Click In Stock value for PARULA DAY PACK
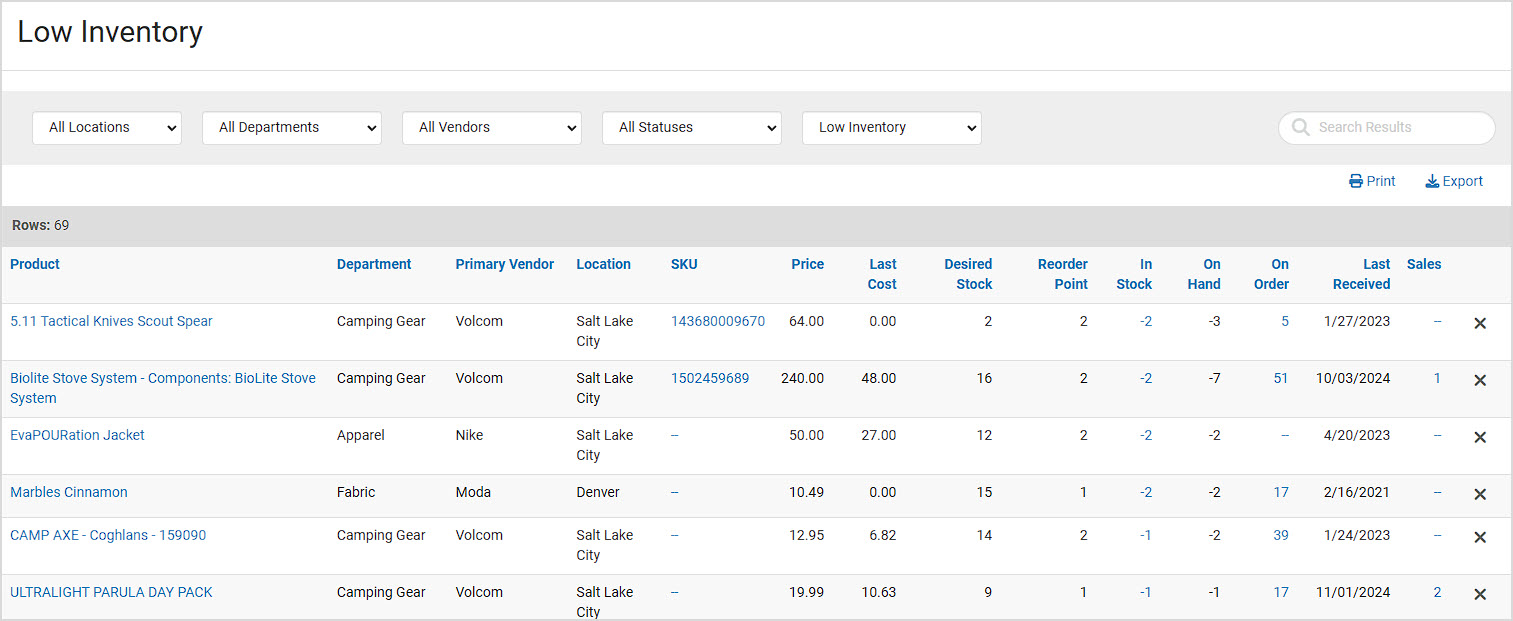 (x=1146, y=592)
